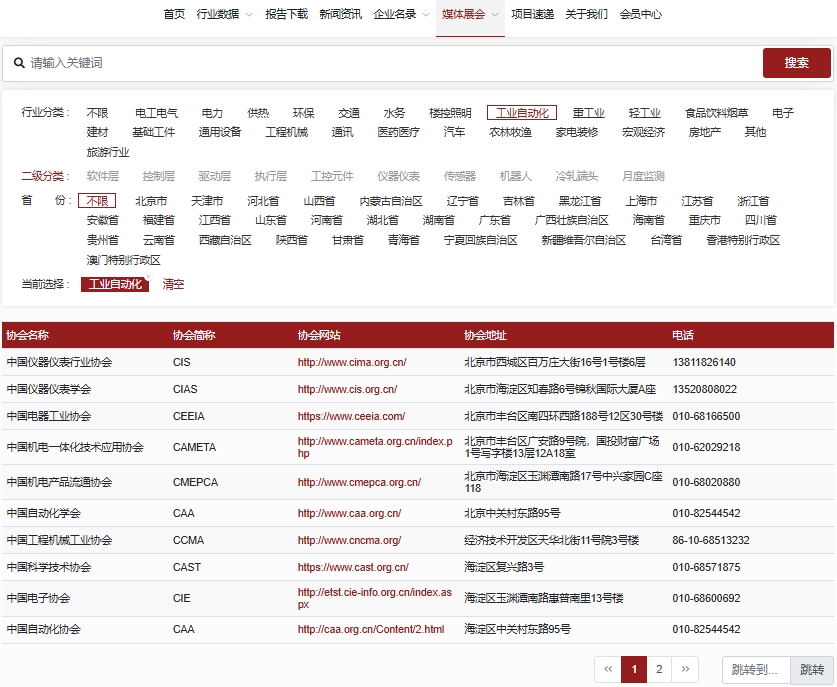Select province 新疆维吾尔自治区
The image size is (837, 687).
(x=584, y=240)
